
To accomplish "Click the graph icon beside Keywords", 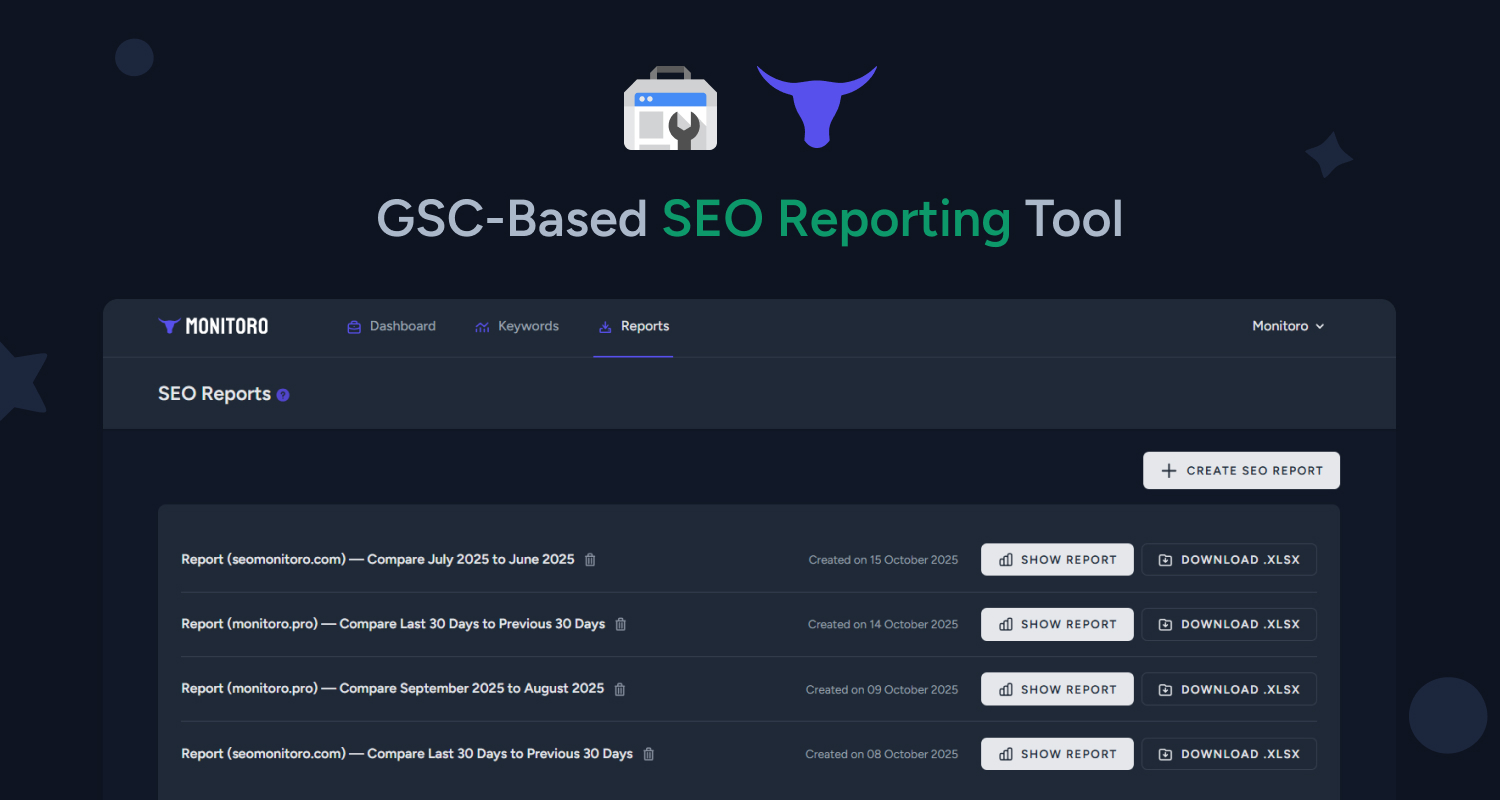I will [x=481, y=326].
